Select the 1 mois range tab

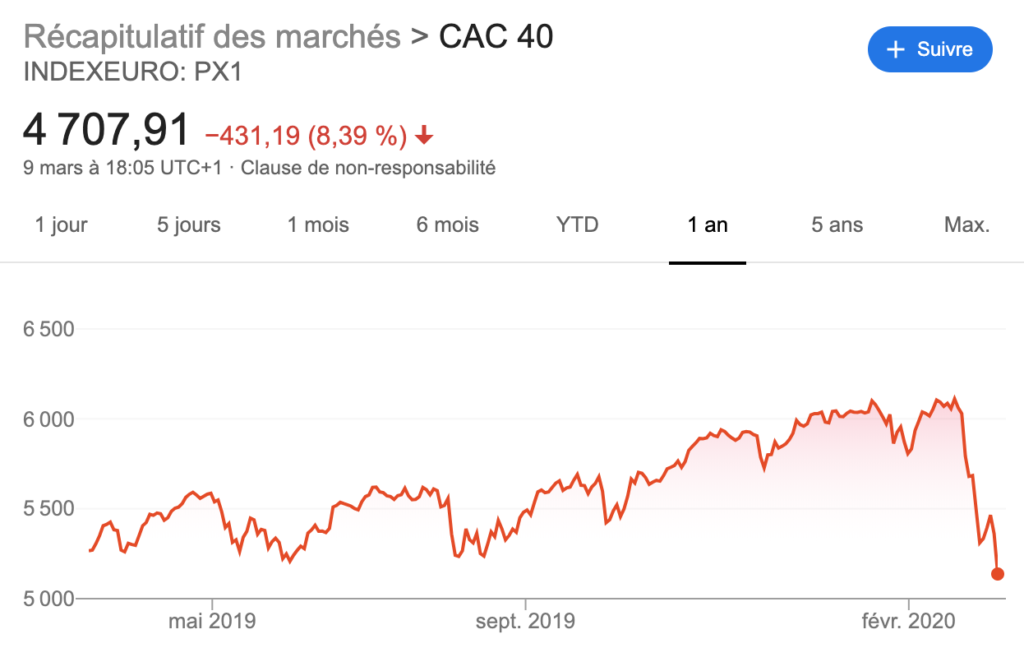click(x=318, y=225)
